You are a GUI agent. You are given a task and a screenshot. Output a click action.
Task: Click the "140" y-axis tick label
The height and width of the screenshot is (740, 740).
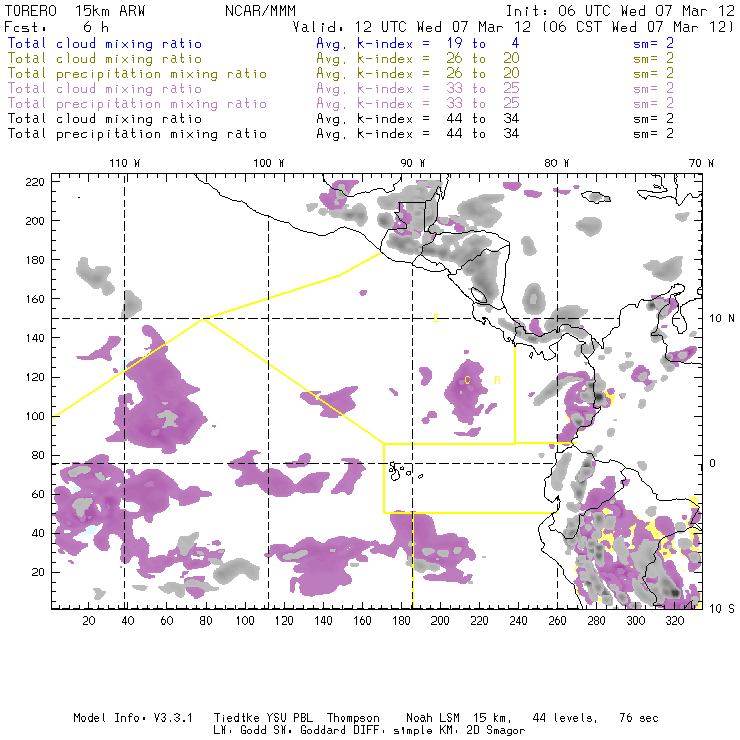[x=35, y=338]
